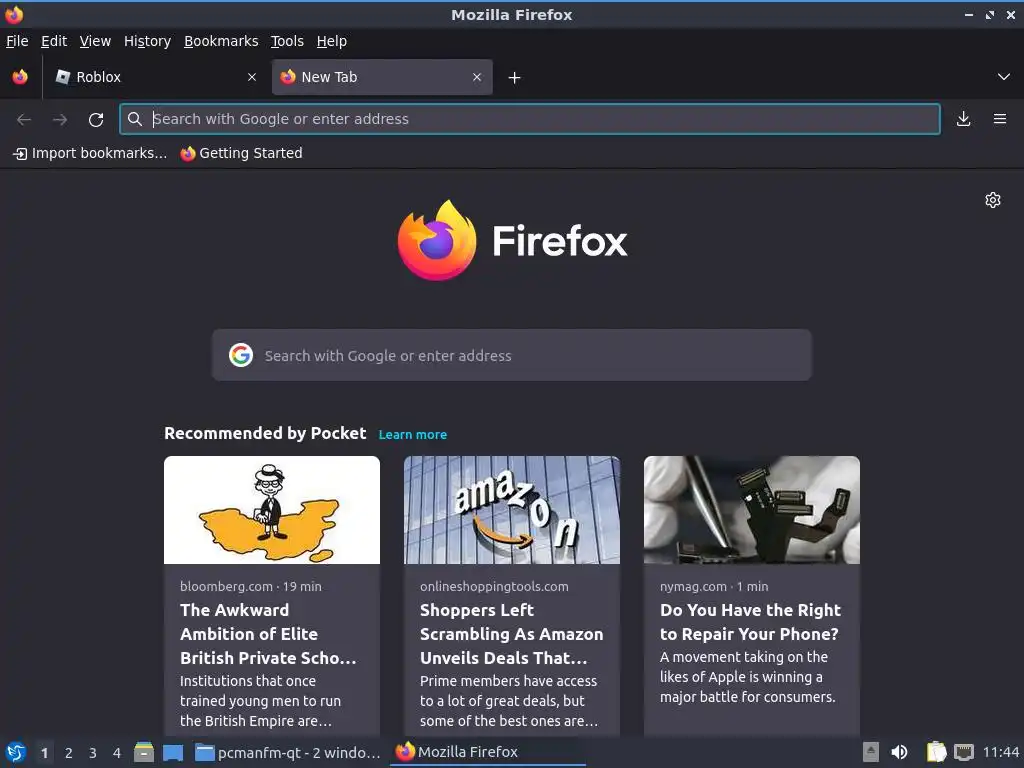This screenshot has width=1024, height=768.
Task: Switch to workspace 4
Action: [x=117, y=753]
